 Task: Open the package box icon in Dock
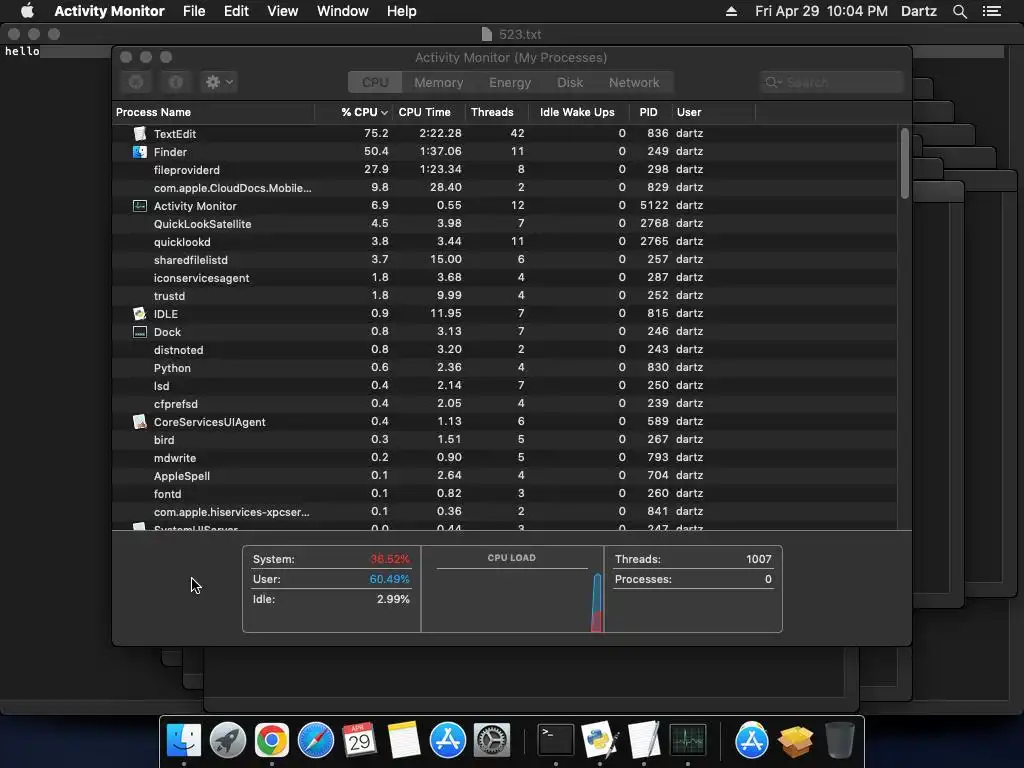[795, 740]
